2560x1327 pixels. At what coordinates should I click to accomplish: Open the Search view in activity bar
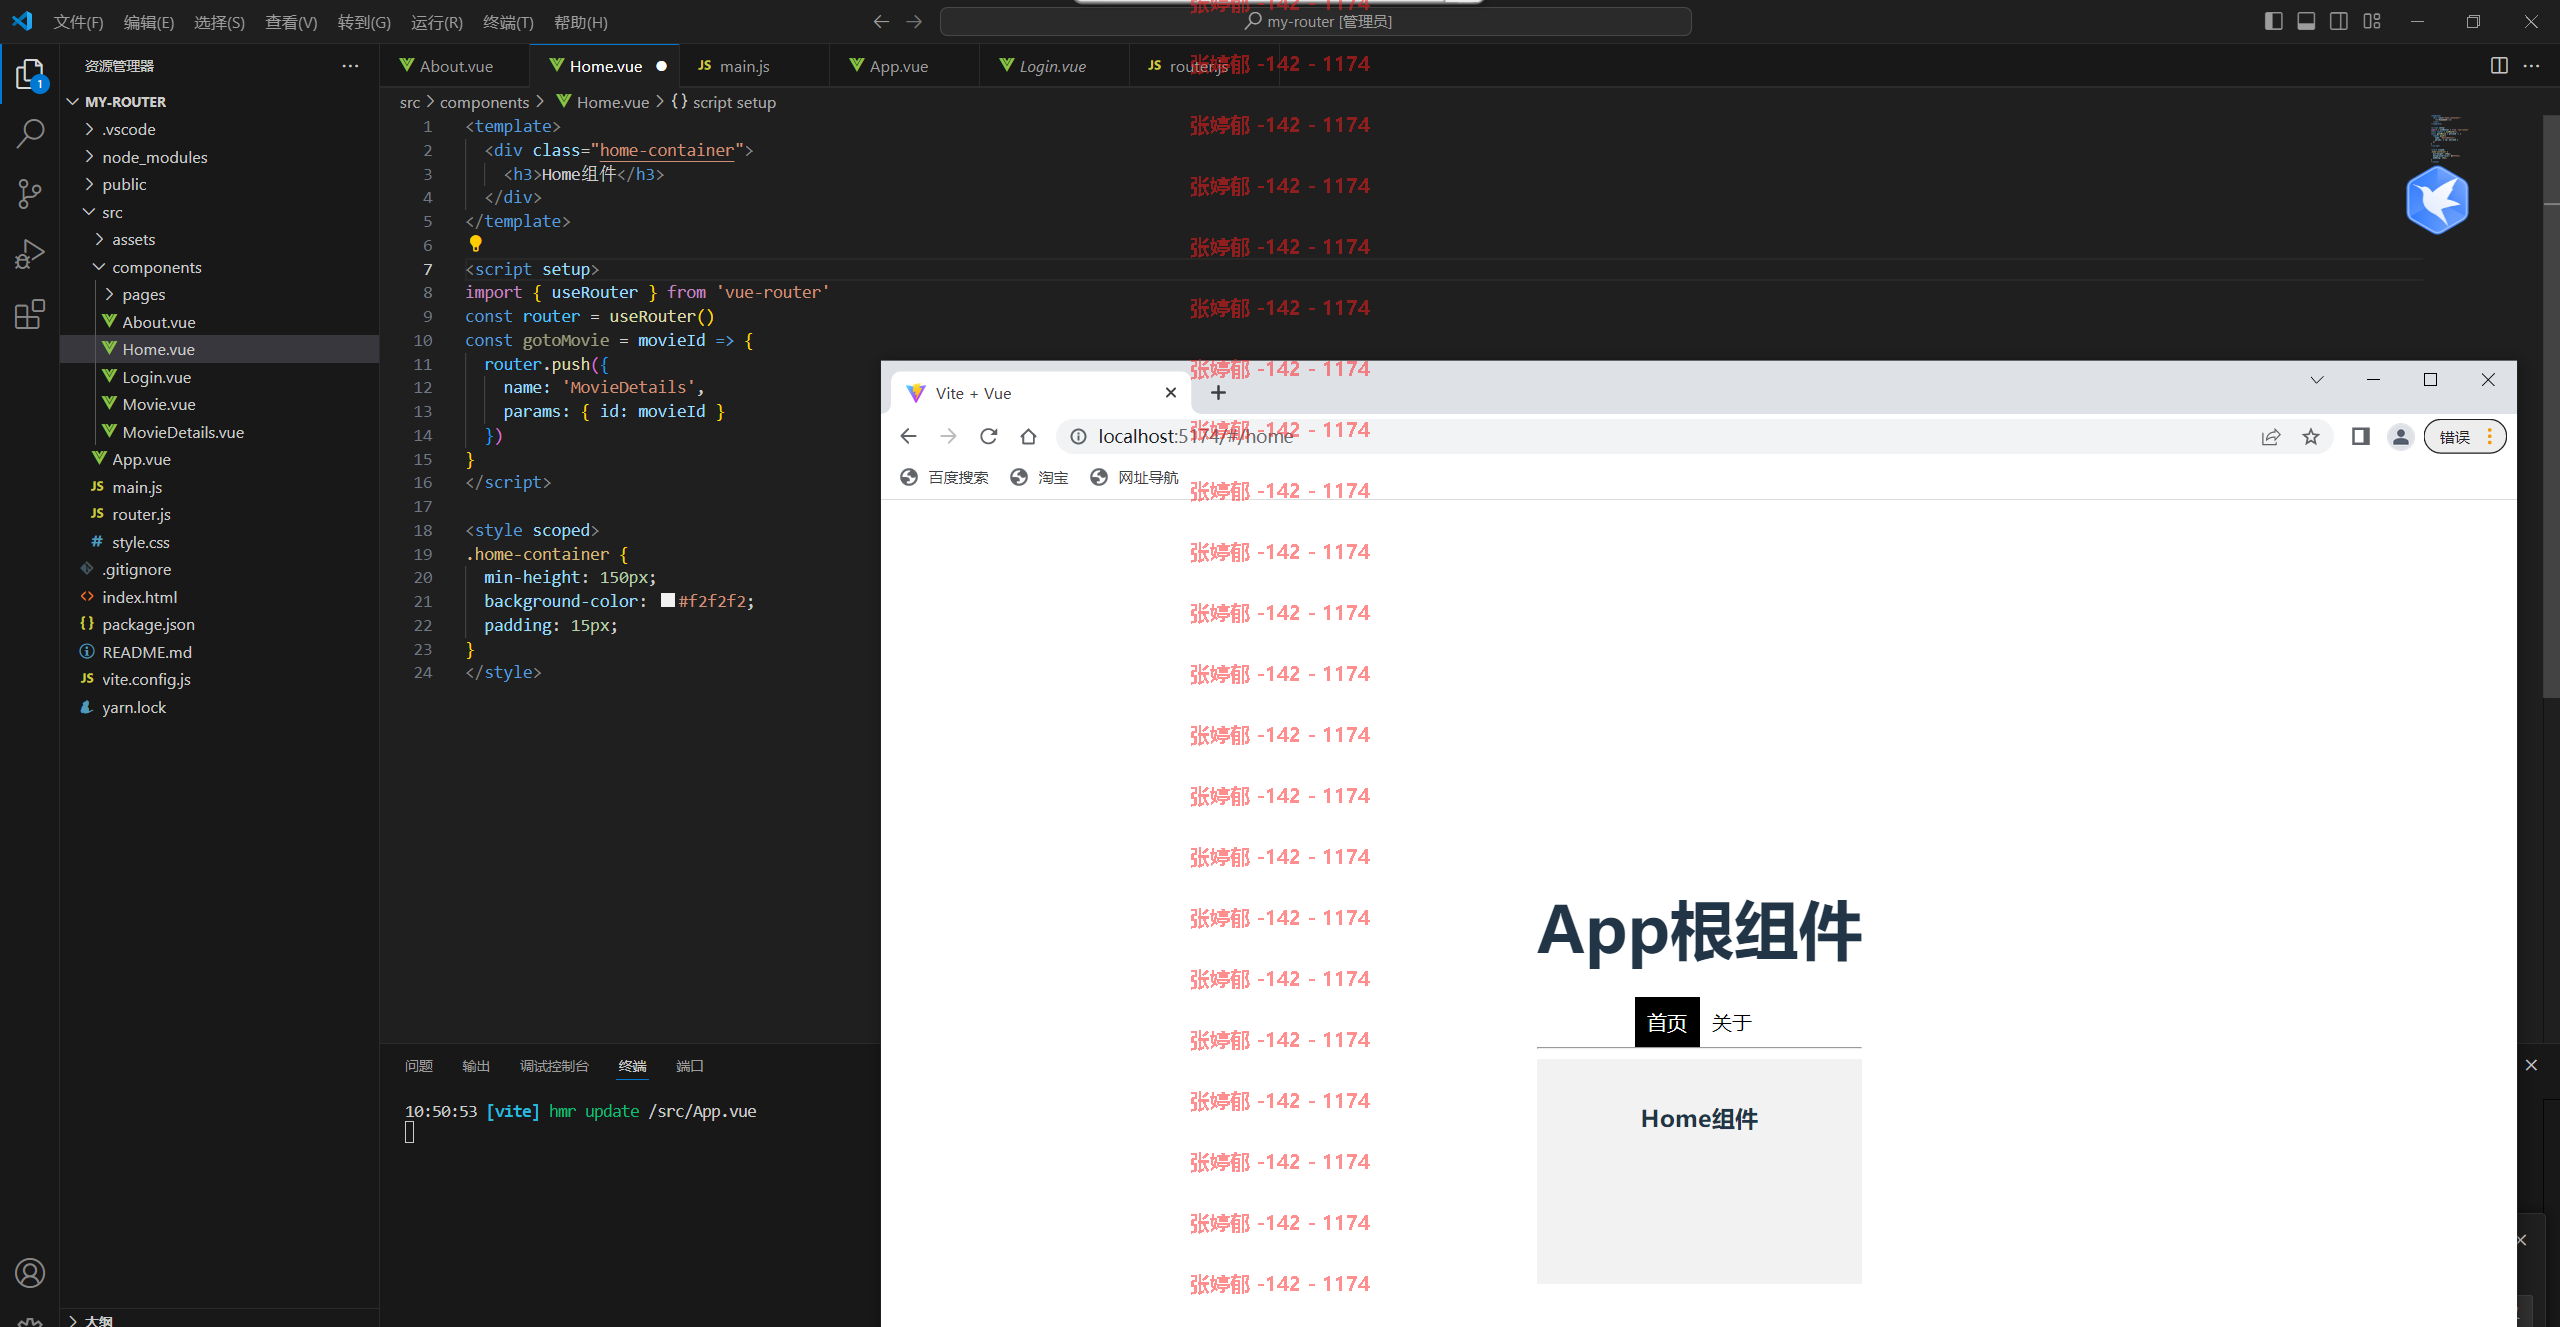point(30,133)
